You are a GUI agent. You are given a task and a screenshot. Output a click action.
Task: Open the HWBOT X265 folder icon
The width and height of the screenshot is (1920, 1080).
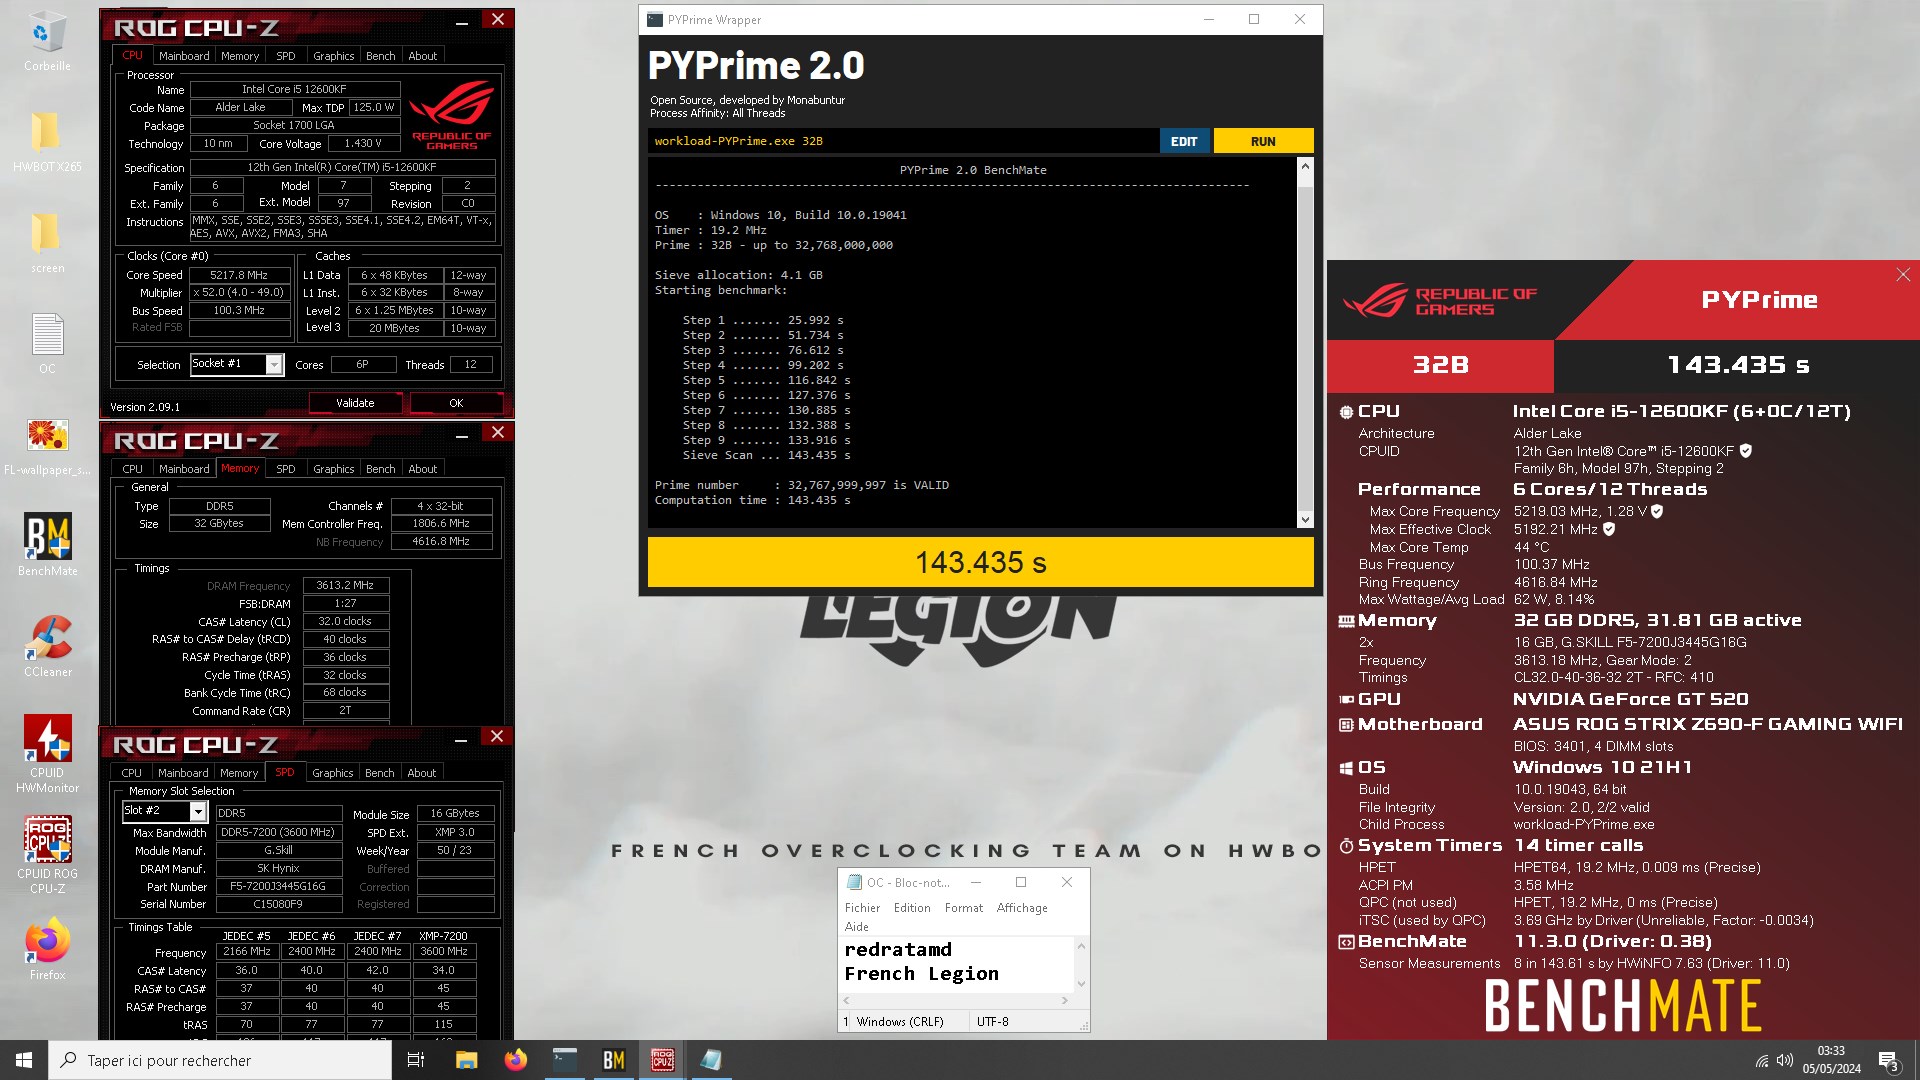click(47, 141)
